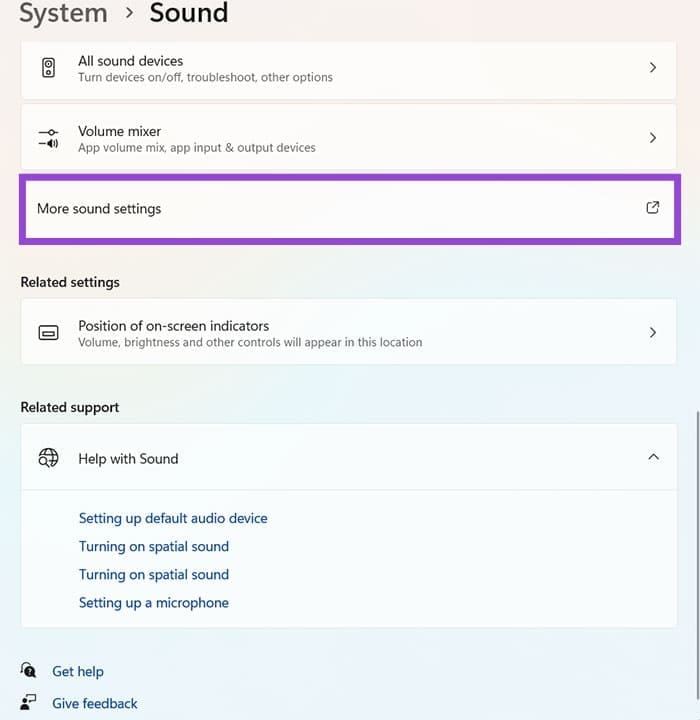
Task: Click the globe icon beside Help with Sound
Action: tap(48, 458)
